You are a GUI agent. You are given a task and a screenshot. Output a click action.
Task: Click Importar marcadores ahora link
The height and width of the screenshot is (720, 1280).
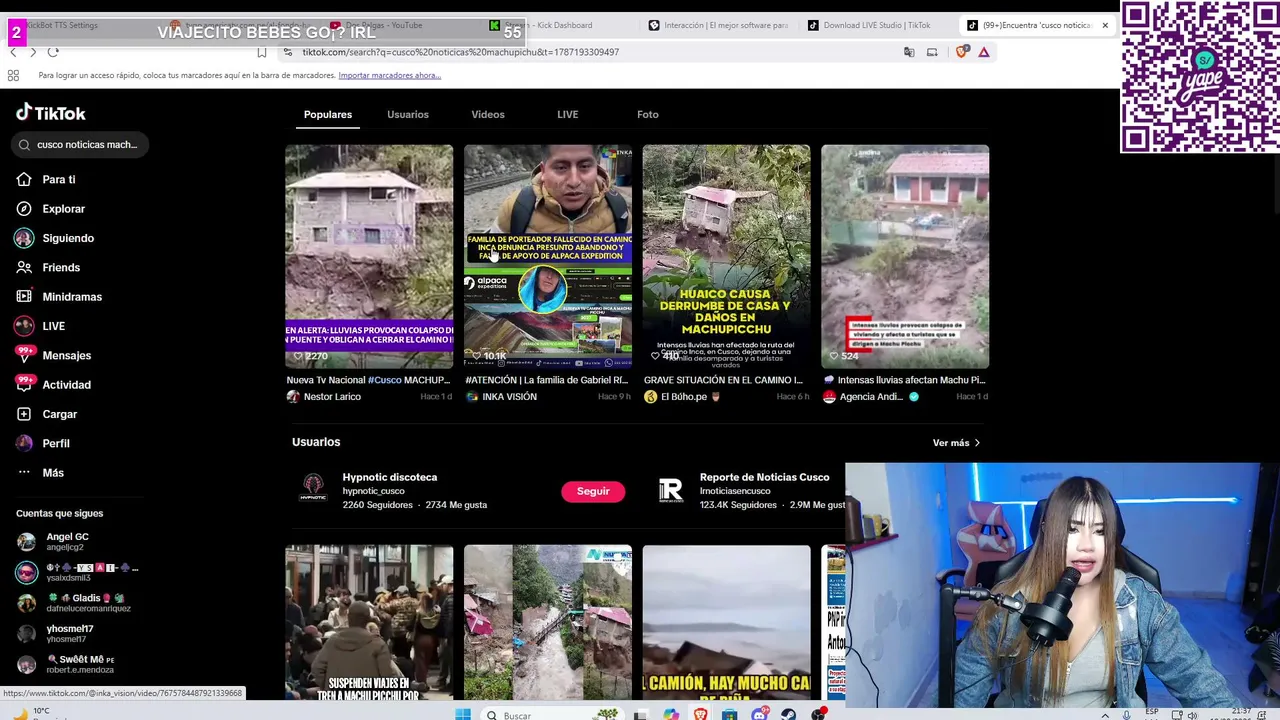pos(389,75)
